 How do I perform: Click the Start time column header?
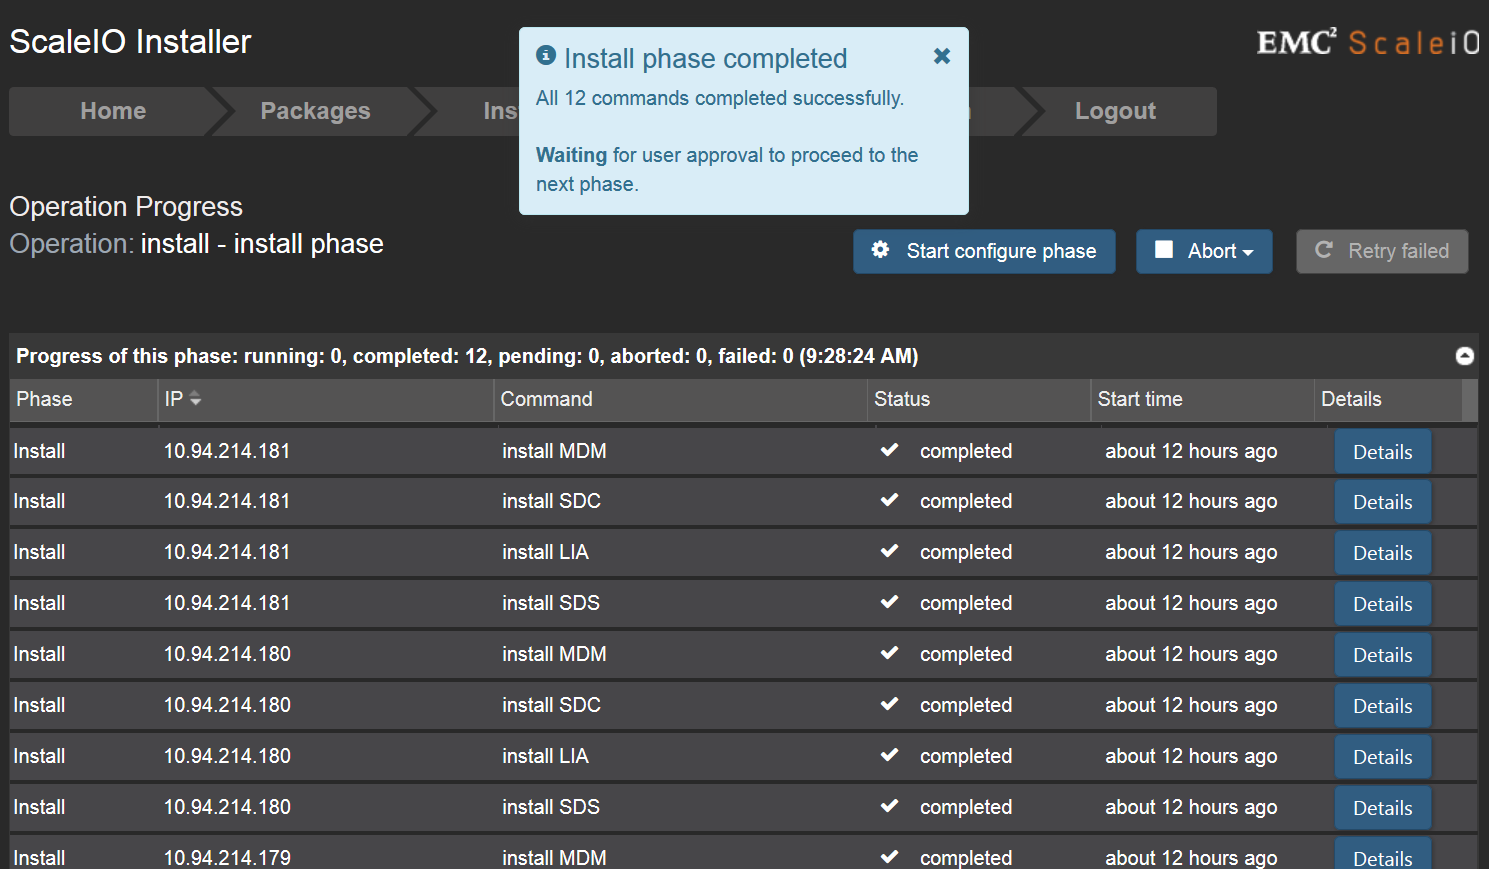[1203, 399]
